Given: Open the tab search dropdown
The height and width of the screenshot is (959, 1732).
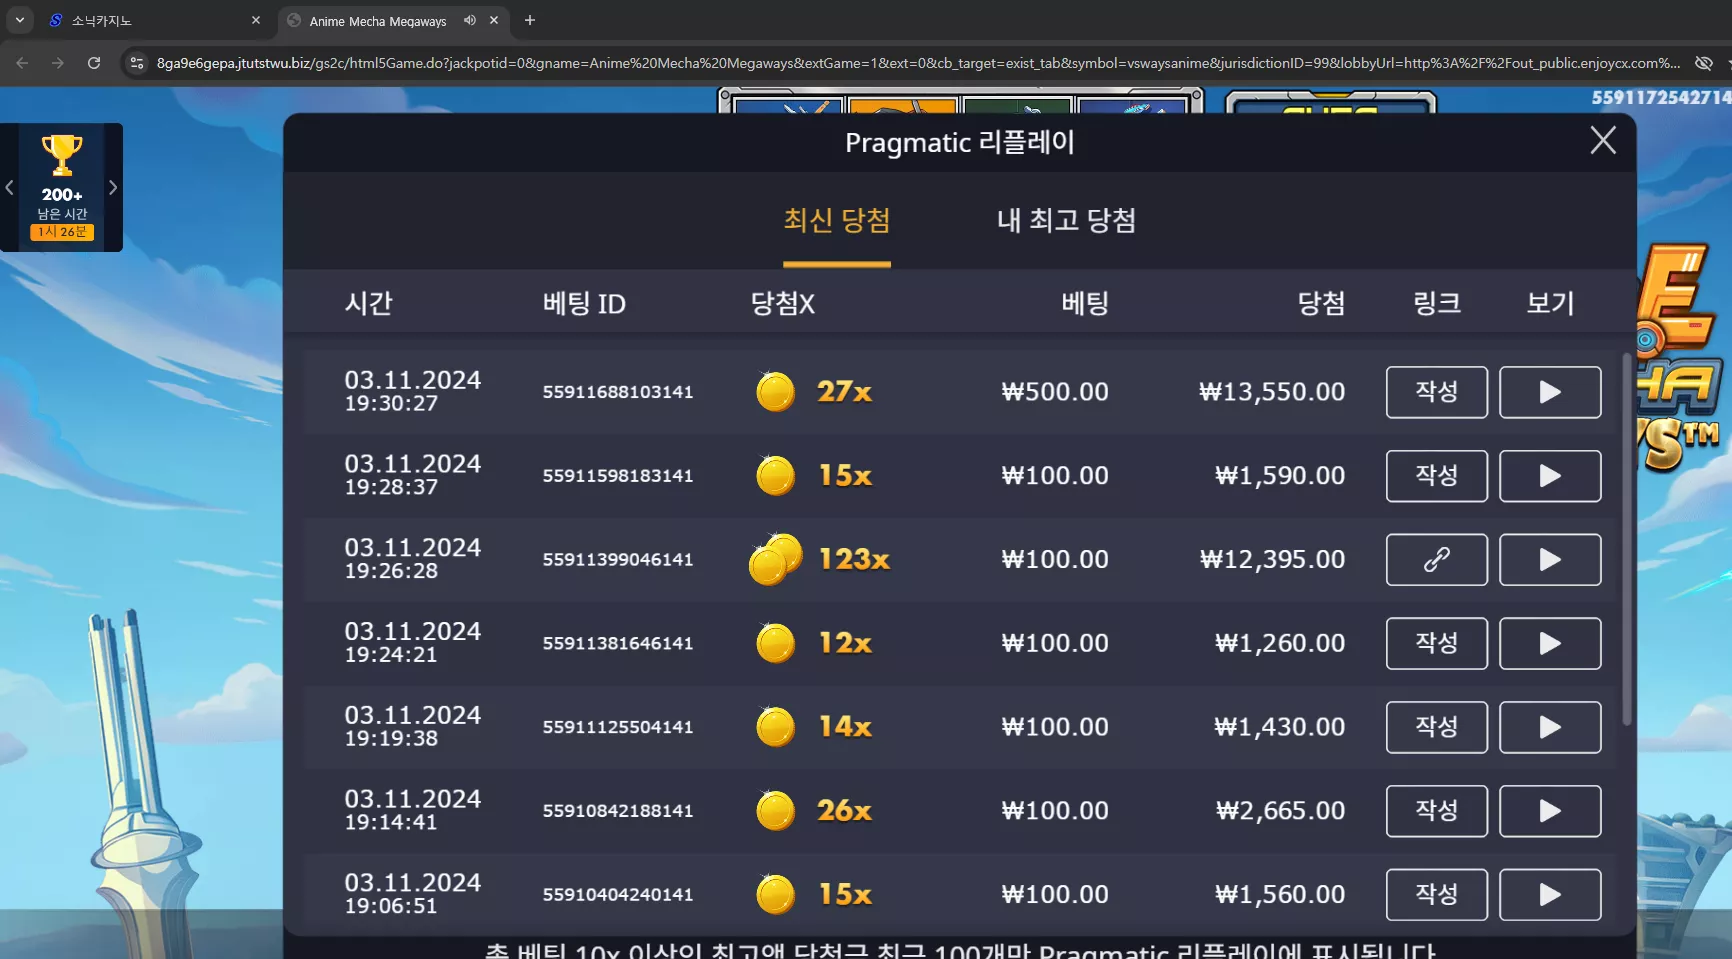Looking at the screenshot, I should 19,20.
